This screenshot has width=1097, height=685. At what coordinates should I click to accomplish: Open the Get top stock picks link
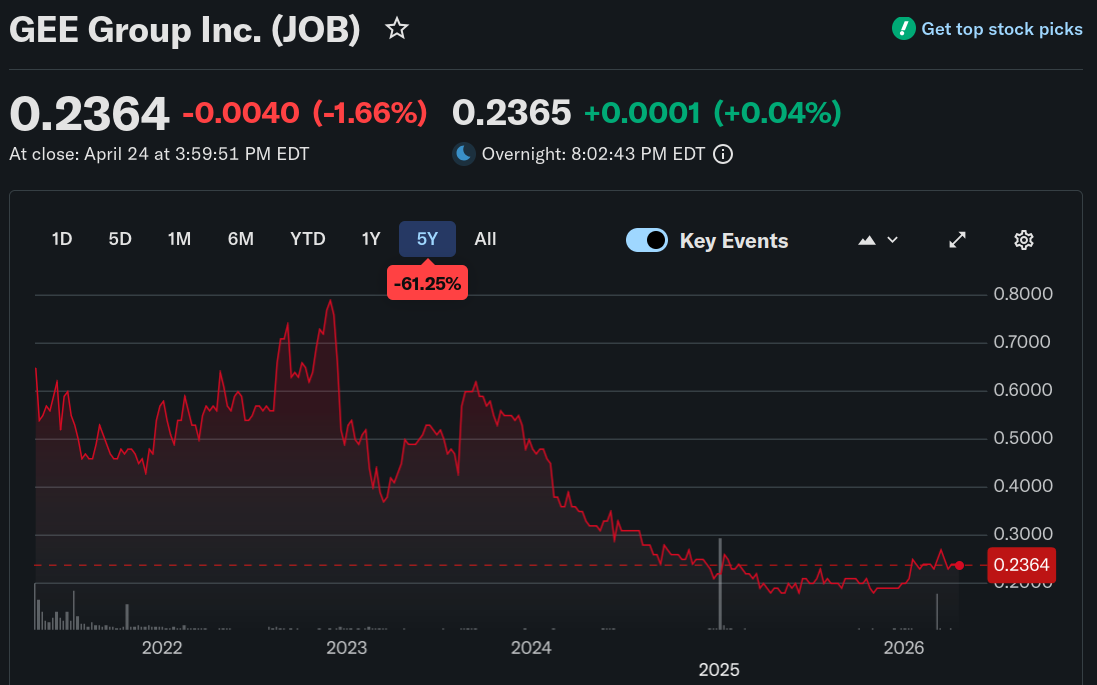point(1001,29)
